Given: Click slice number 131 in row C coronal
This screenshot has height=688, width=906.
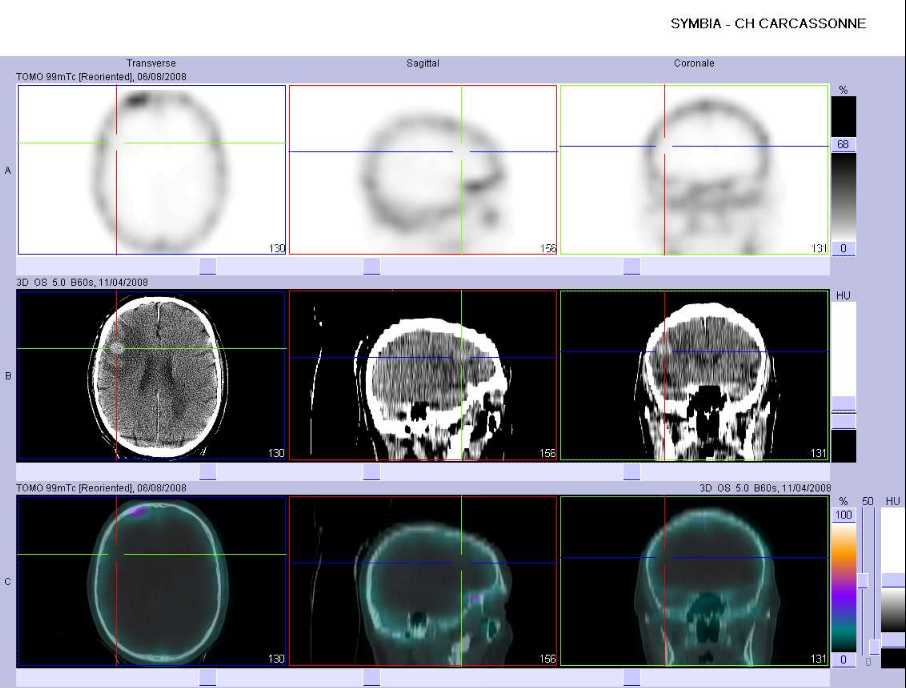Looking at the screenshot, I should 819,659.
